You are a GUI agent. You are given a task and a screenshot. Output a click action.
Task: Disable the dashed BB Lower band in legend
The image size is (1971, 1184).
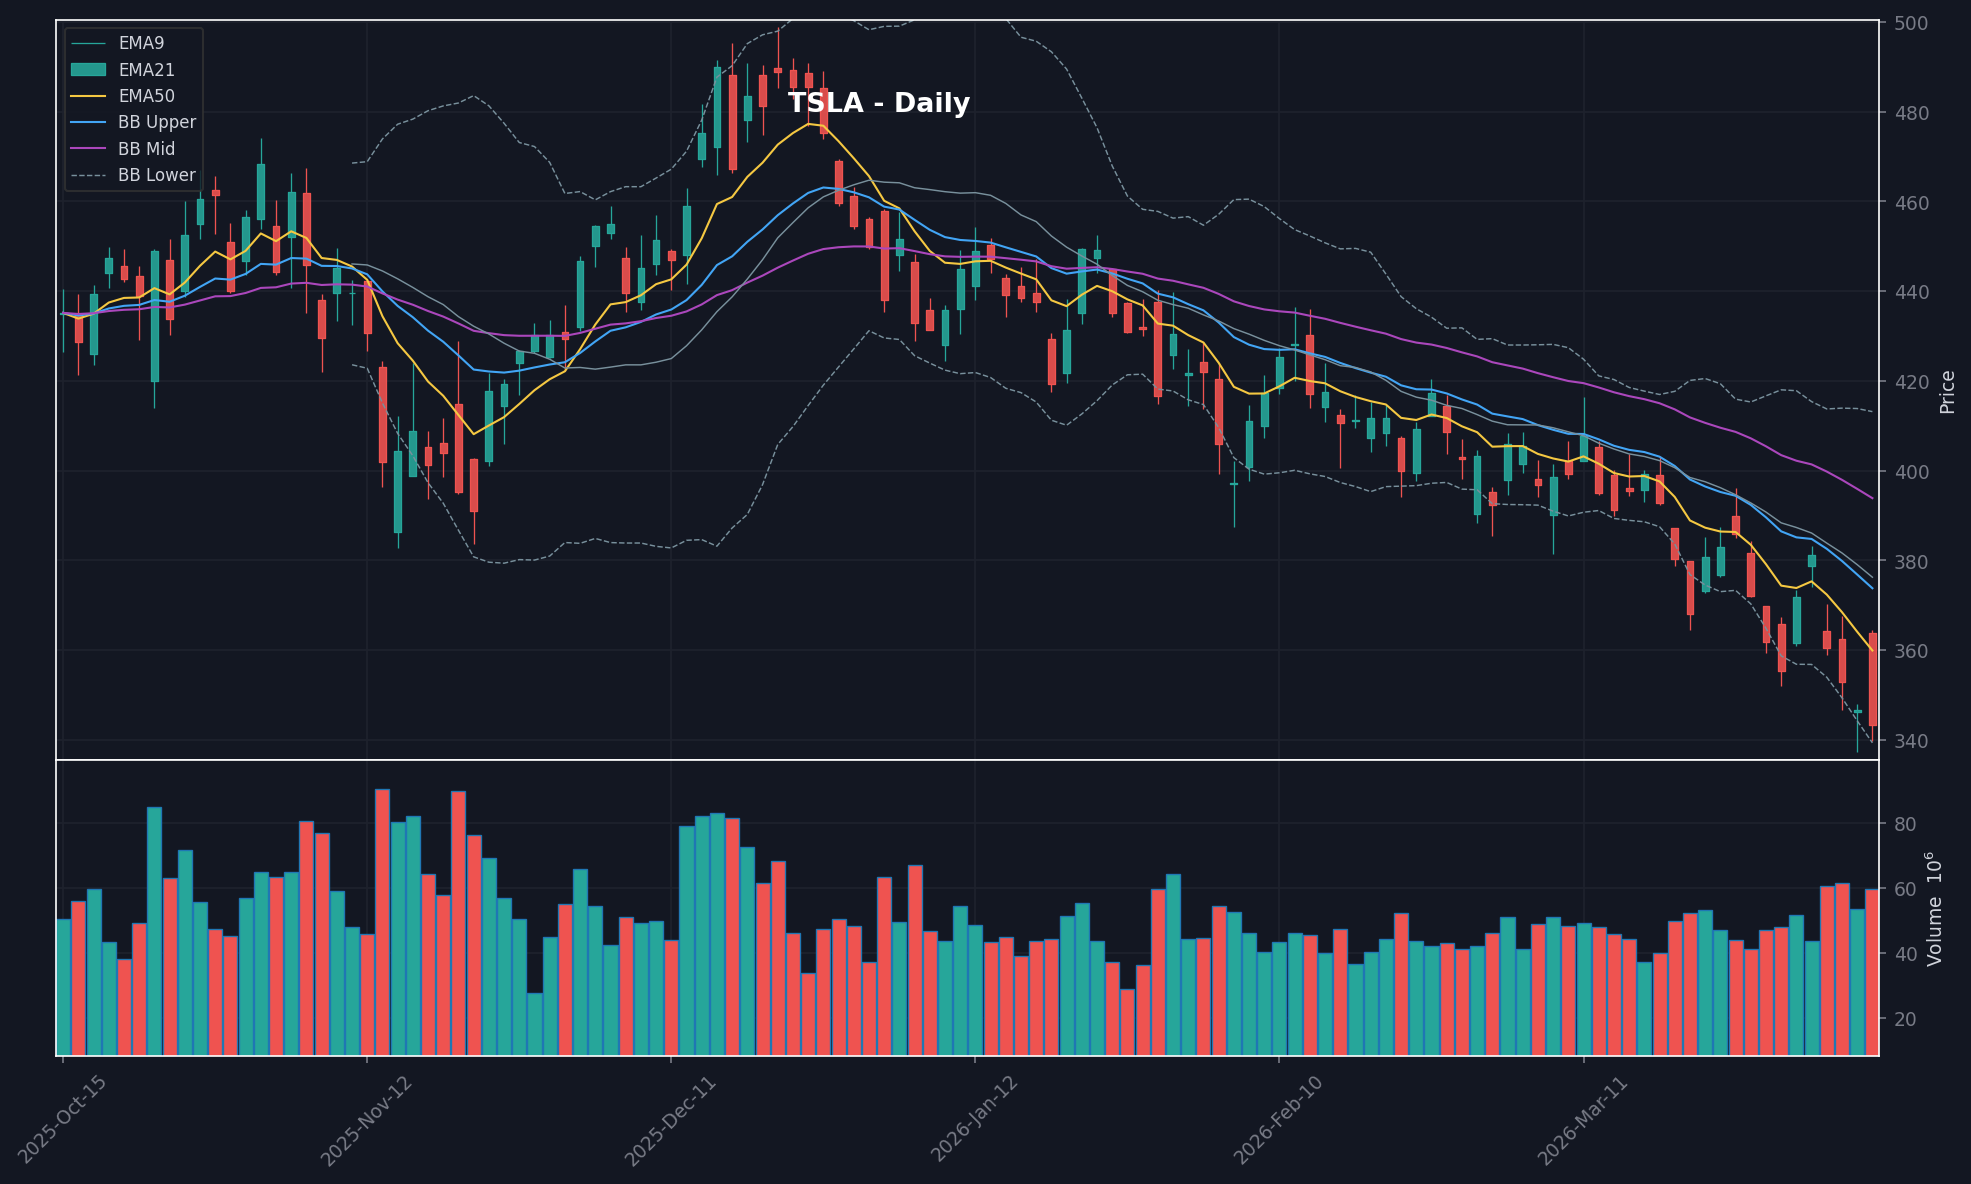coord(156,174)
